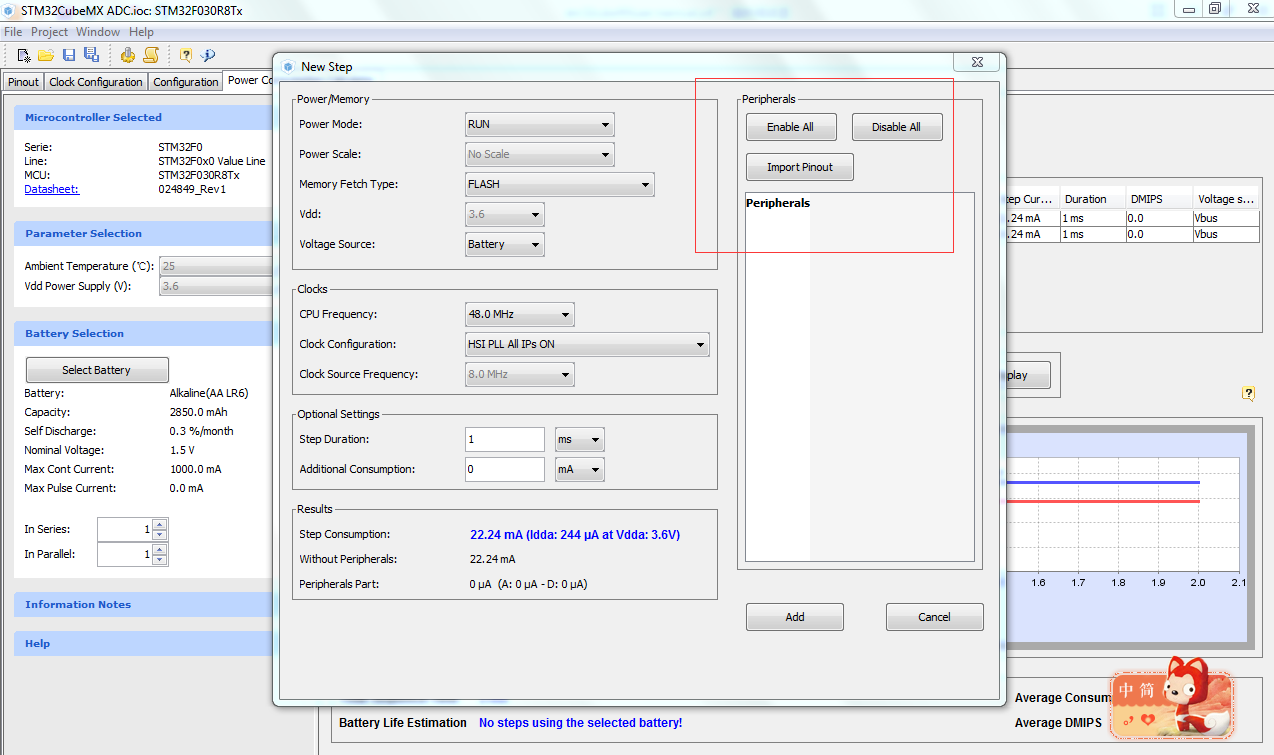Viewport: 1274px width, 755px height.
Task: Open the Clock Configuration dropdown showing HSI PLL All IPs ON
Action: [587, 344]
